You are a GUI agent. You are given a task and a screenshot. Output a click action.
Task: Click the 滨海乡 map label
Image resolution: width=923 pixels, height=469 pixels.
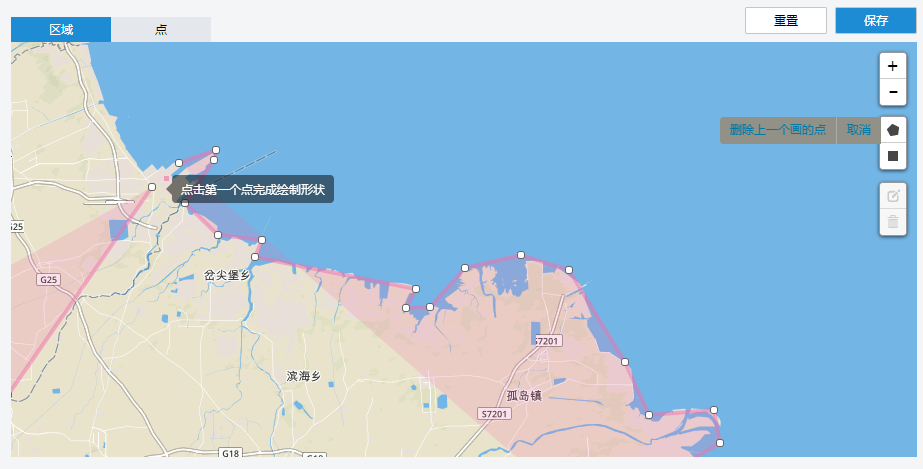[303, 376]
